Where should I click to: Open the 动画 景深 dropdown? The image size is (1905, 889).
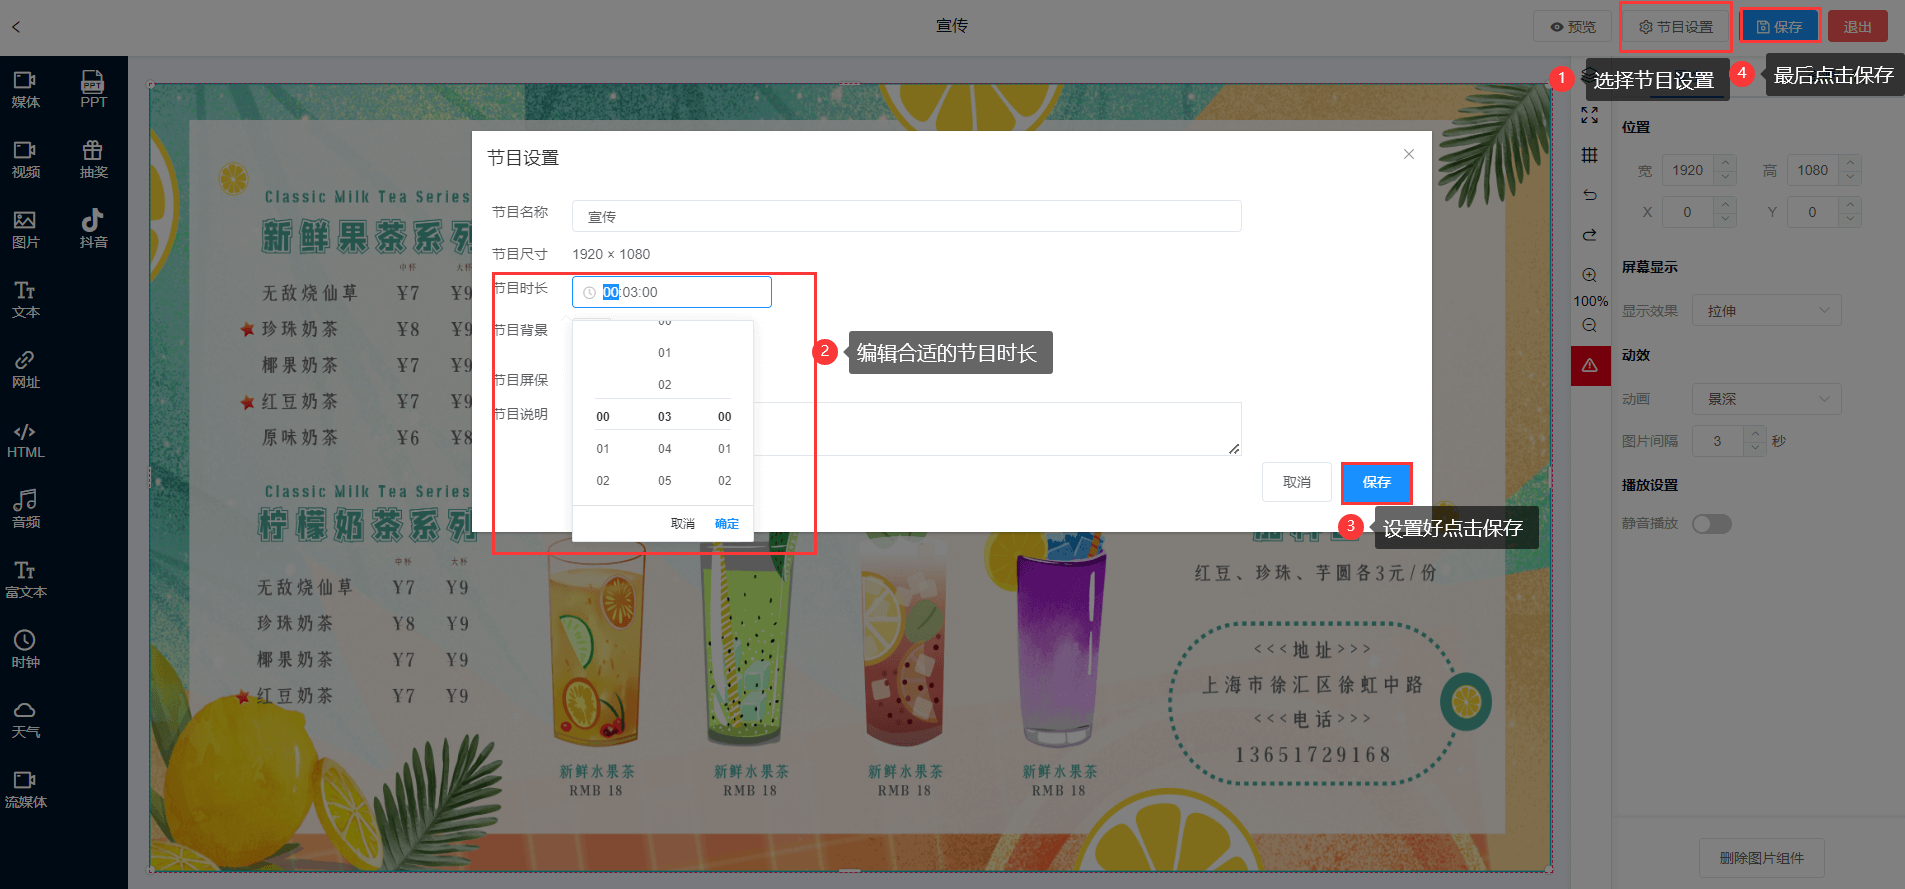click(x=1766, y=398)
